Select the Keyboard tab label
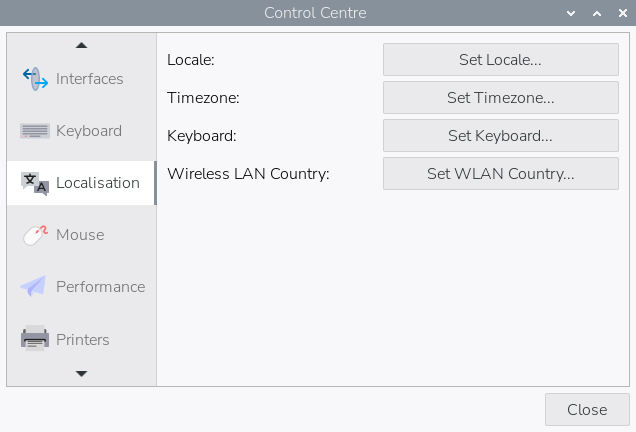The width and height of the screenshot is (636, 432). click(x=89, y=131)
